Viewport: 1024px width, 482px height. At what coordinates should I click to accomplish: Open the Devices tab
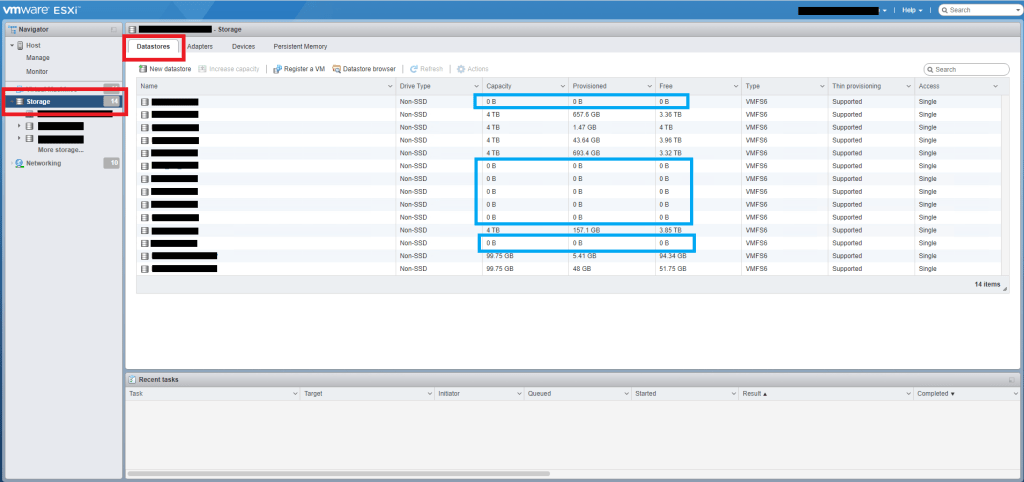click(x=243, y=47)
